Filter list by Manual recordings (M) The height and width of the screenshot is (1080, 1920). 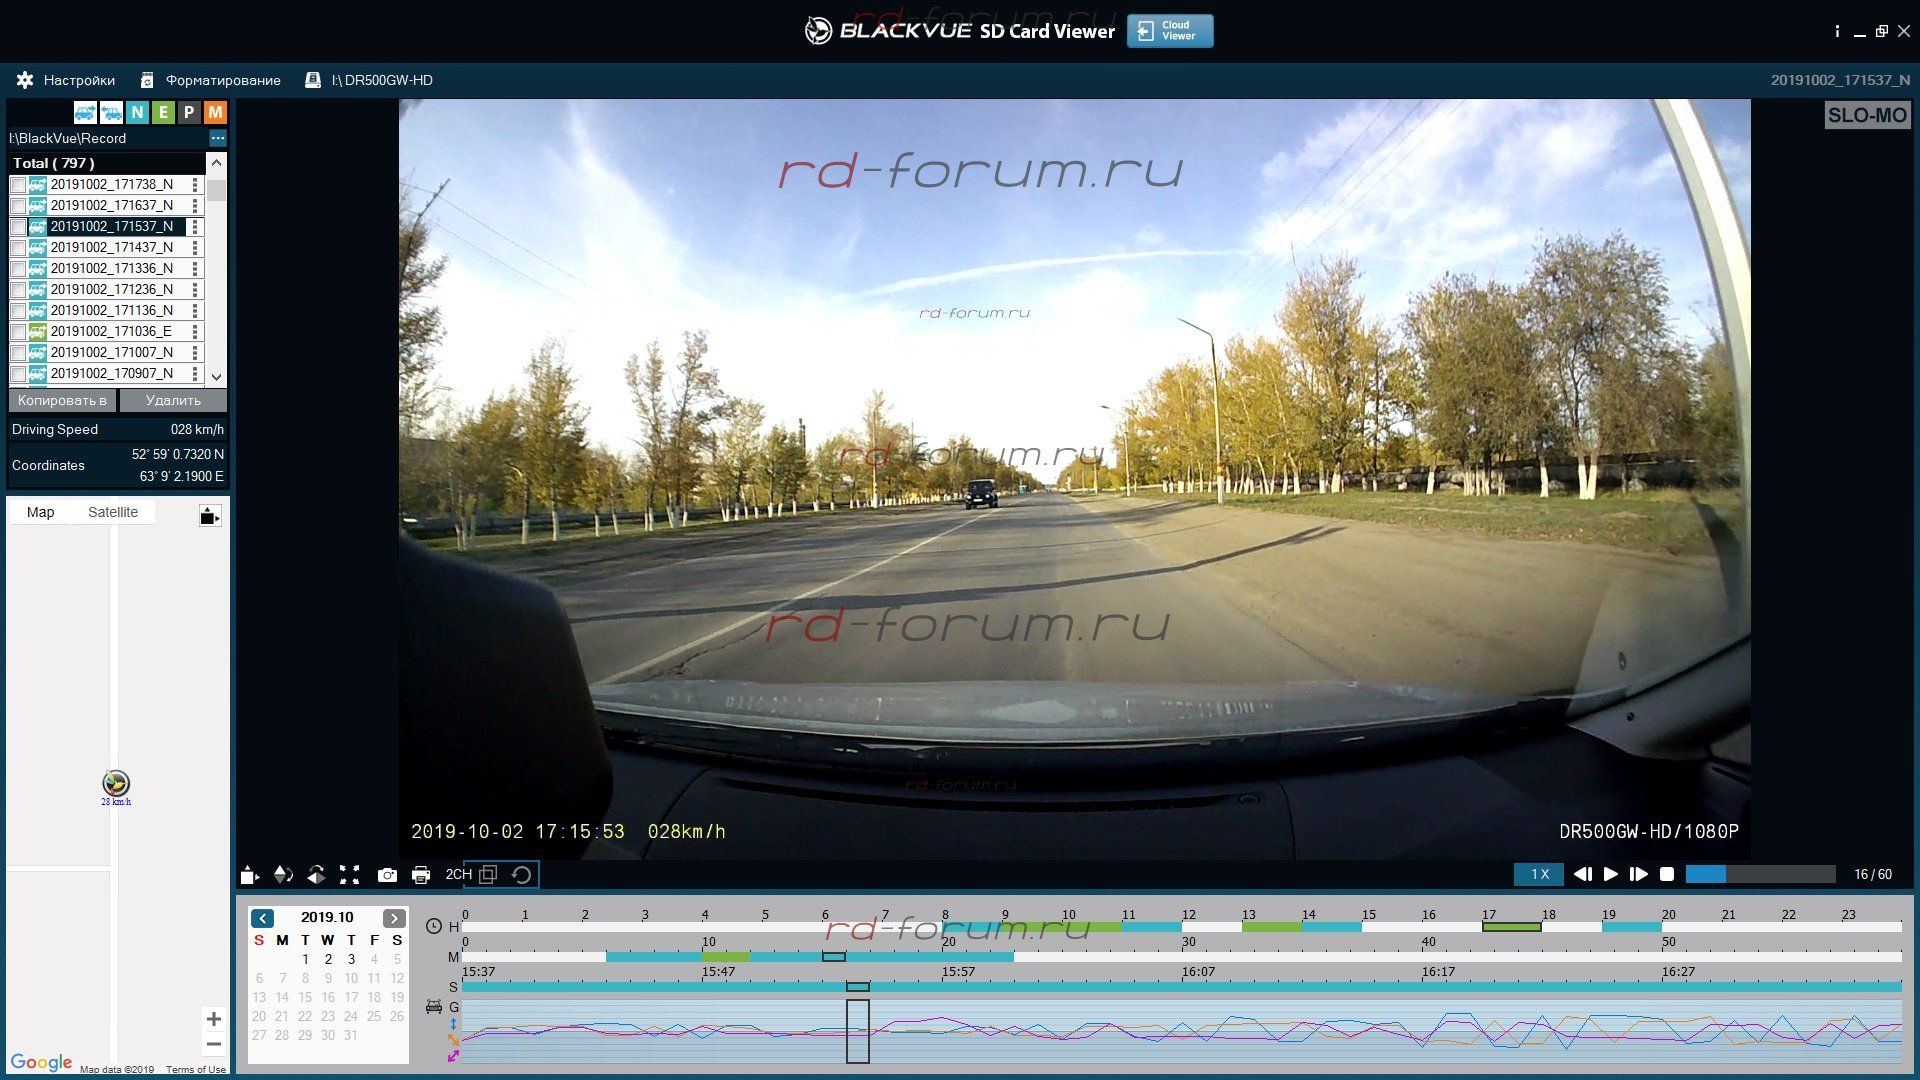(x=215, y=112)
